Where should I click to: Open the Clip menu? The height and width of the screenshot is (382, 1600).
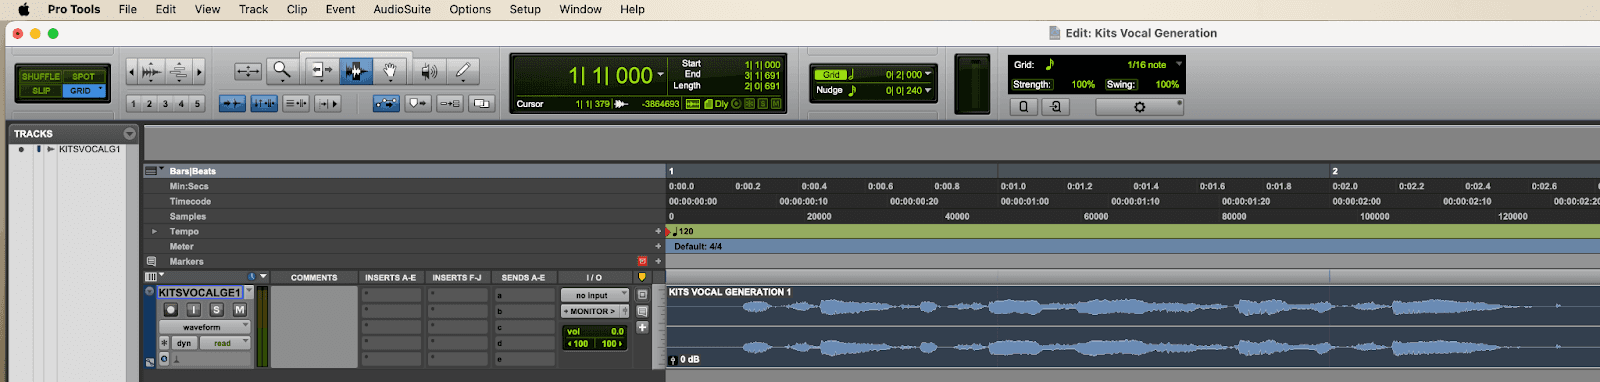pyautogui.click(x=297, y=9)
